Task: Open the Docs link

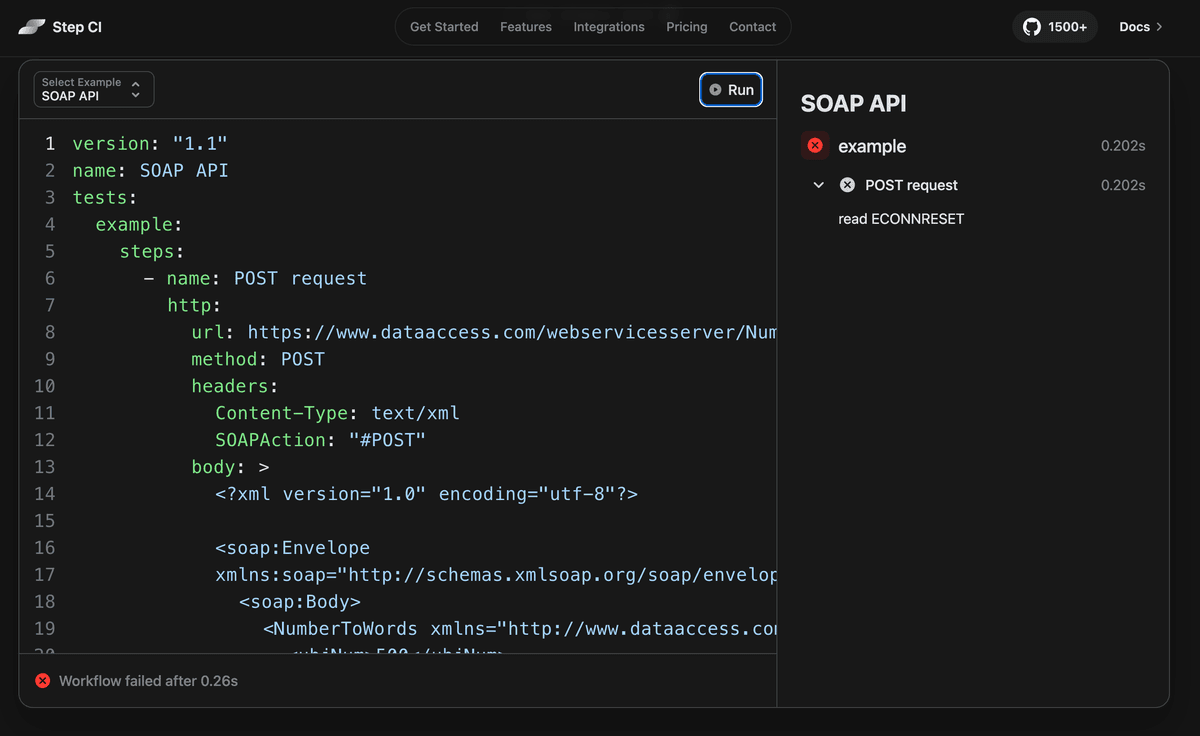Action: coord(1134,27)
